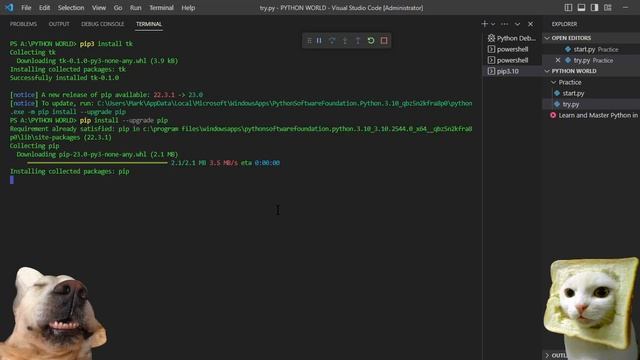Select the Python Debug terminal entry
The image size is (640, 360).
[x=512, y=38]
